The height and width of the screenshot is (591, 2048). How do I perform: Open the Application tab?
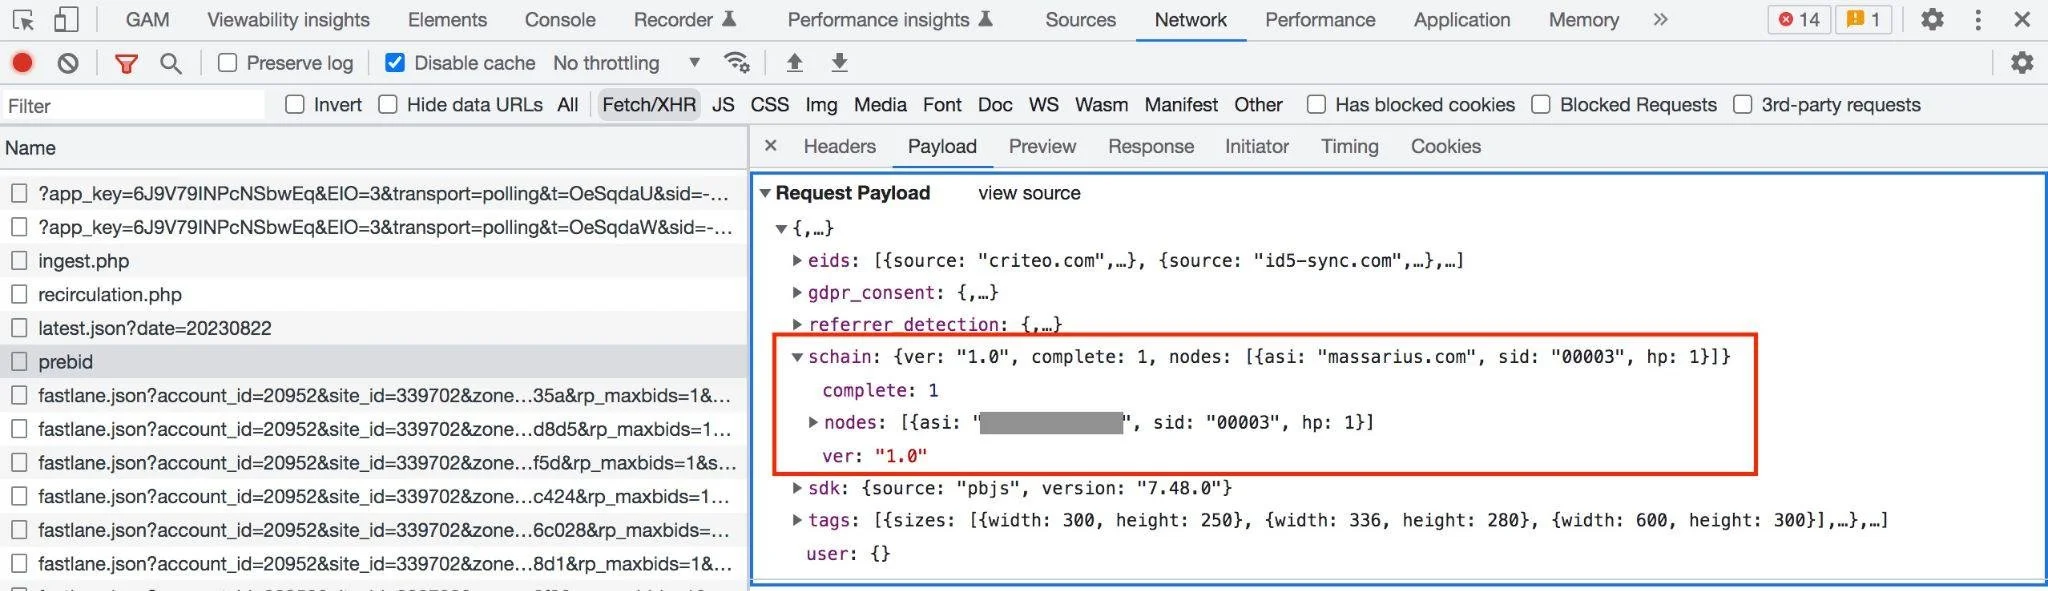point(1462,19)
